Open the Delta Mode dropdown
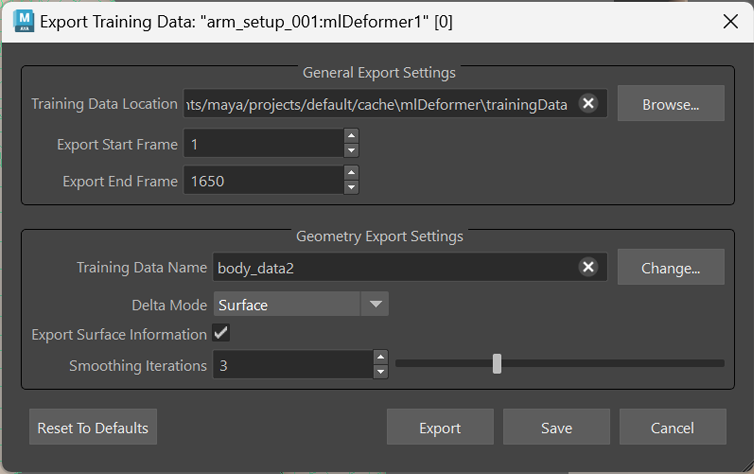754x474 pixels. click(x=301, y=304)
